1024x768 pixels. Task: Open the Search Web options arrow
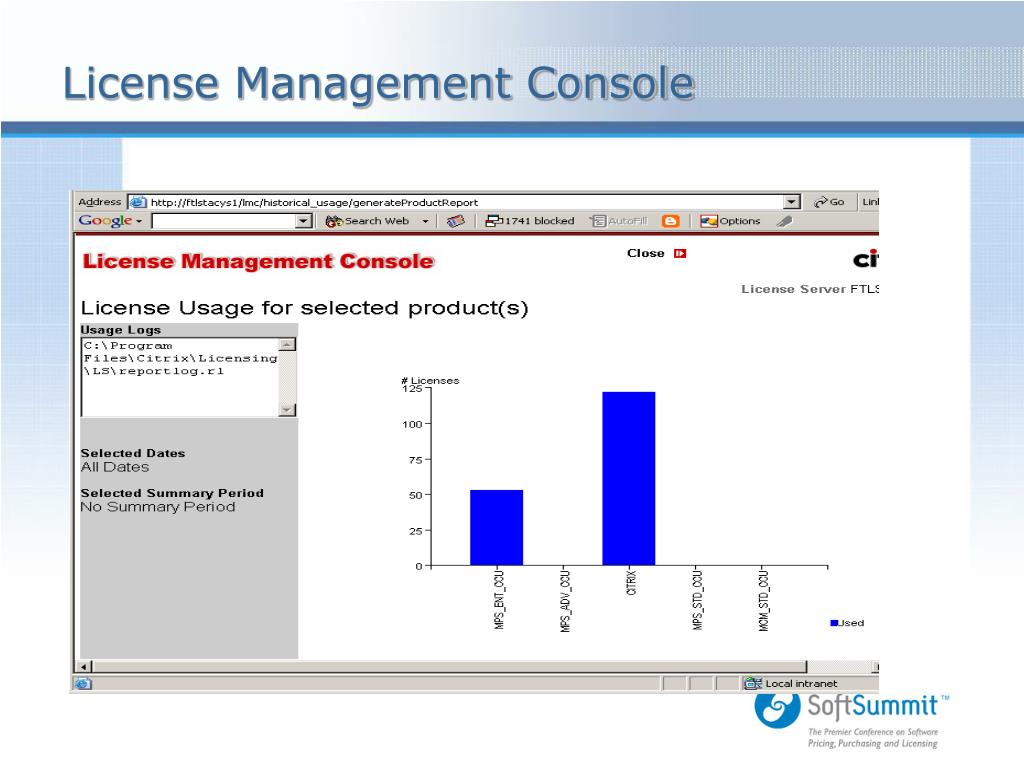point(425,221)
